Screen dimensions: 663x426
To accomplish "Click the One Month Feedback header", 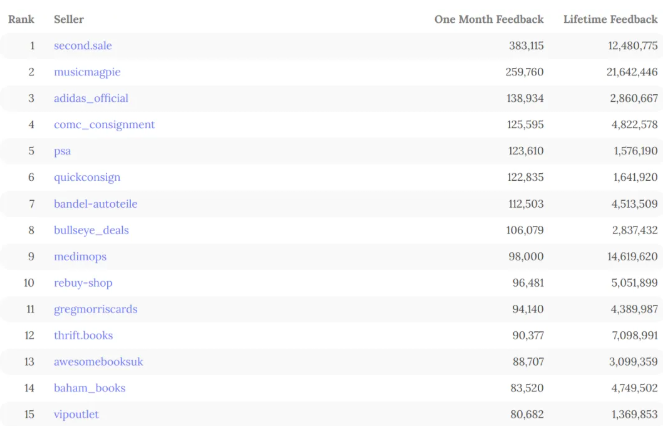I will click(x=489, y=19).
